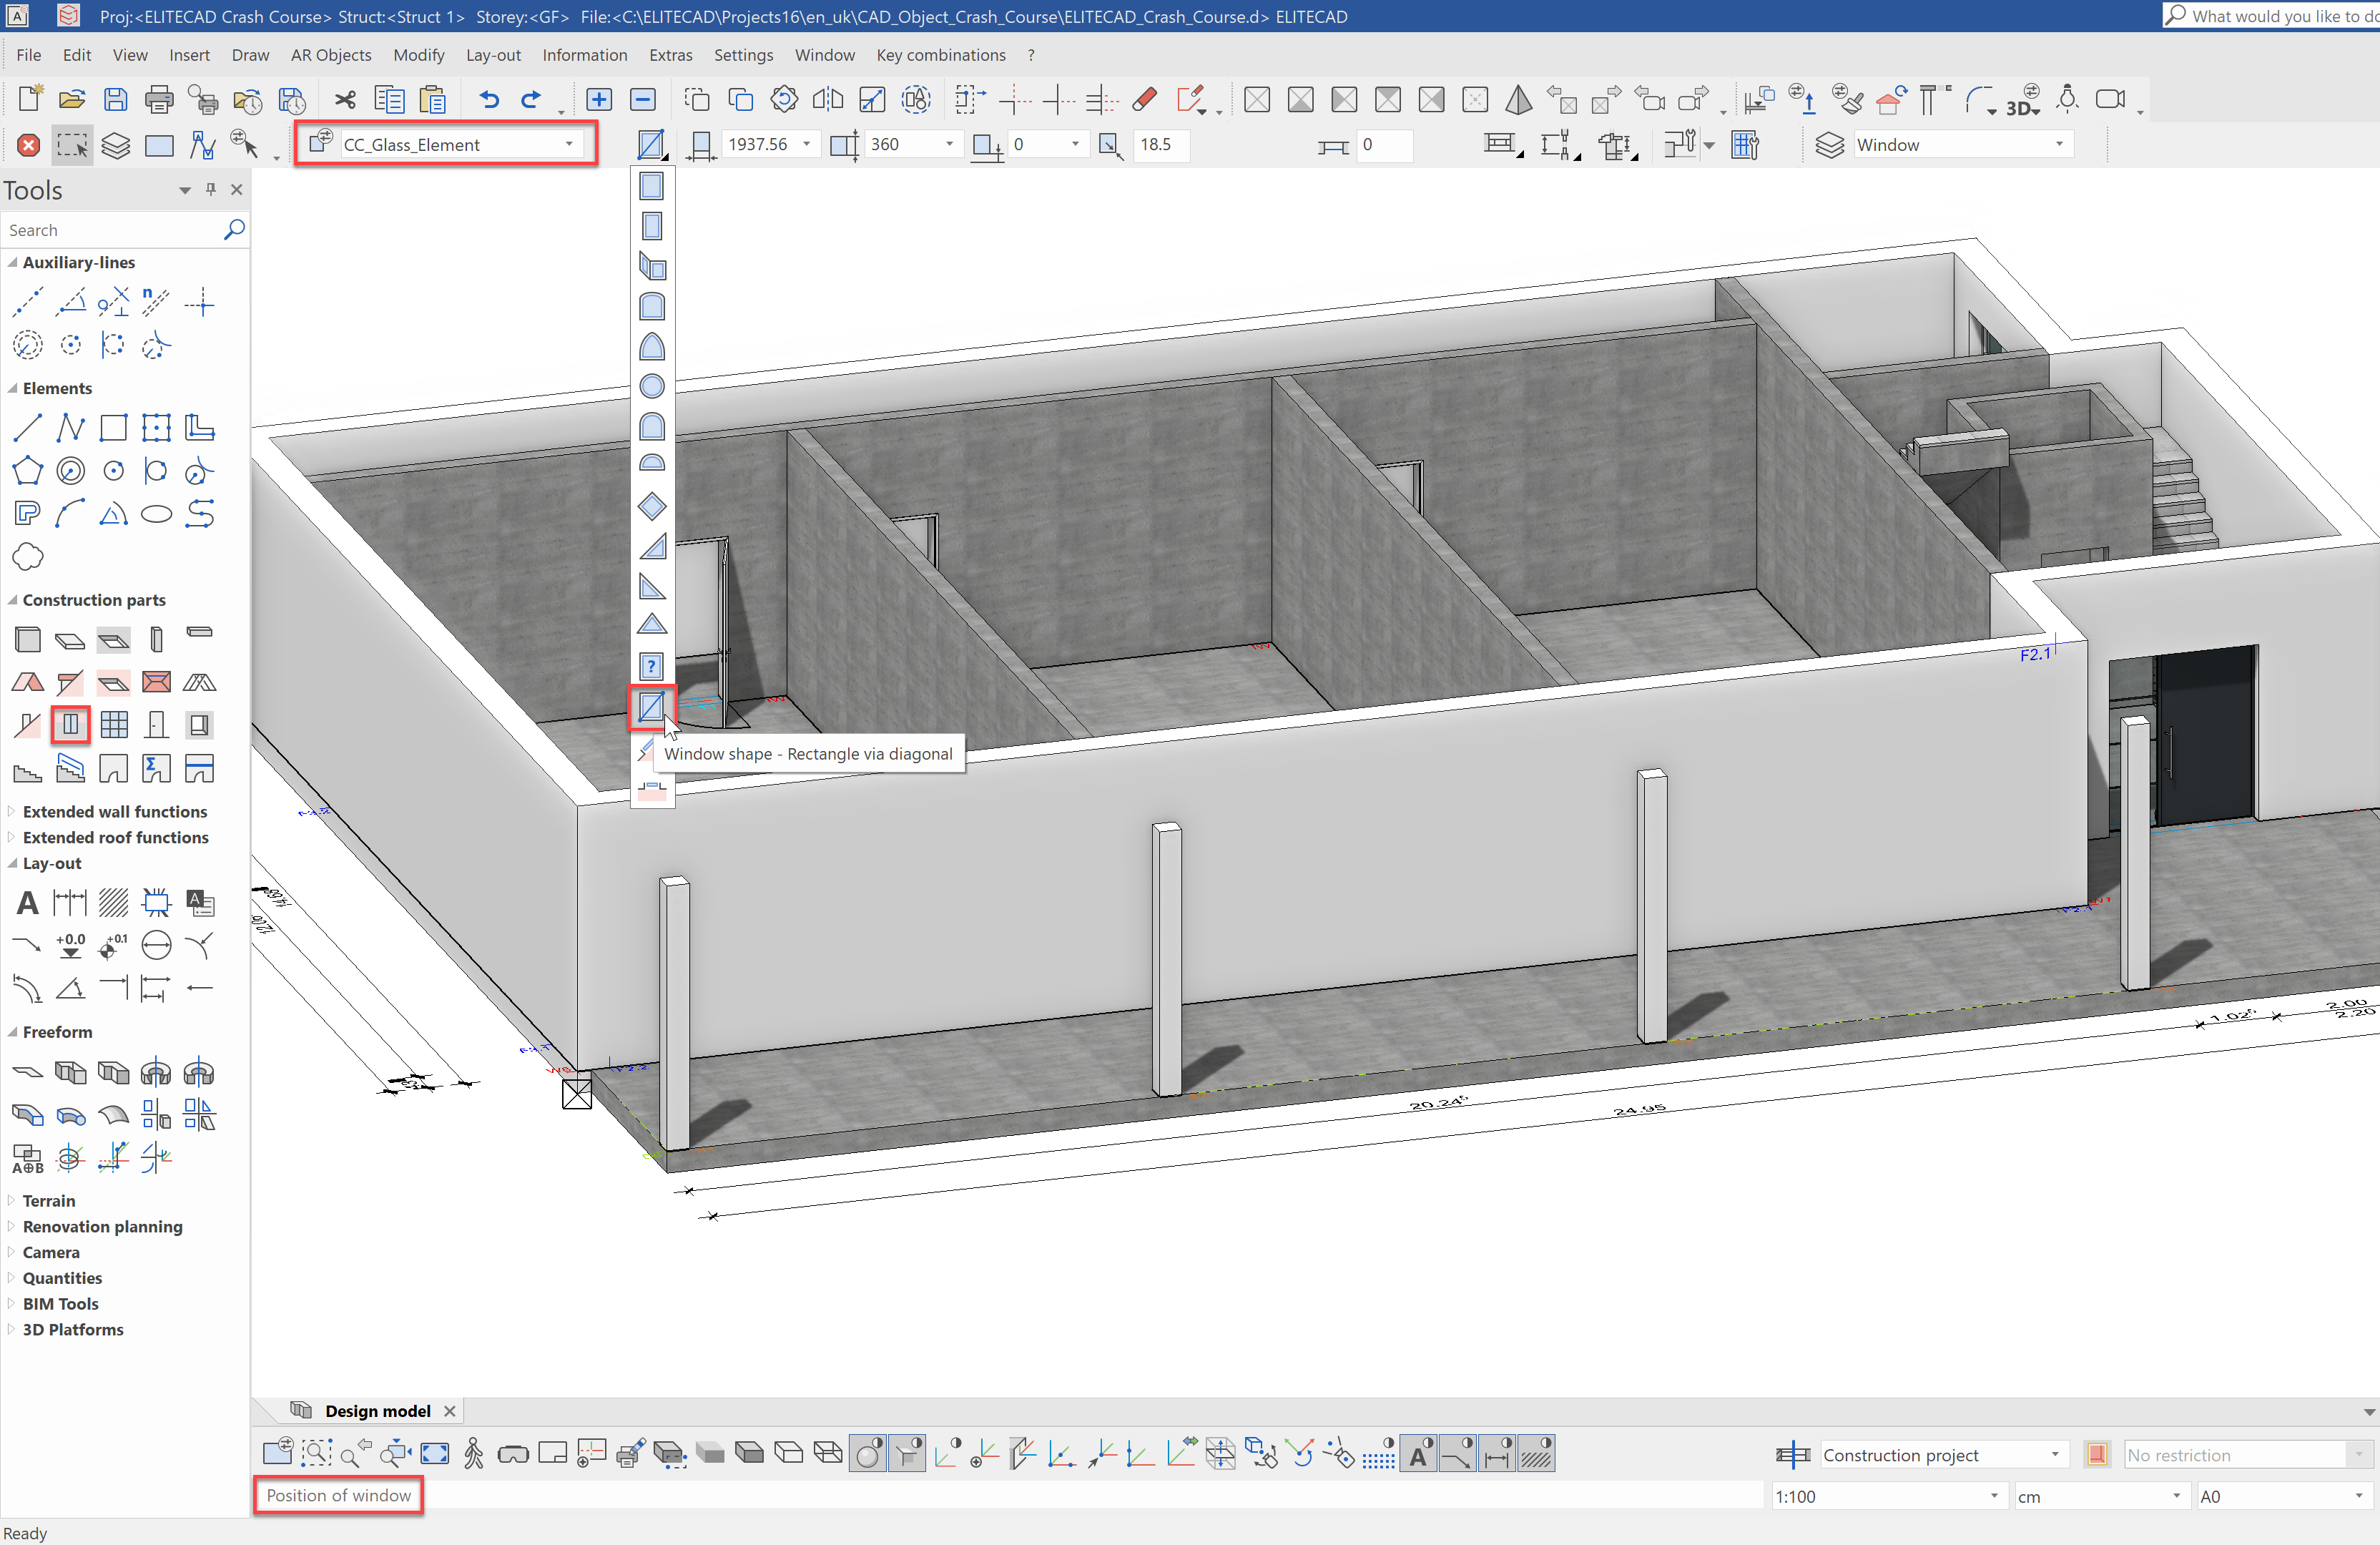
Task: Choose Rectangle via diagonal window shape
Action: coord(651,707)
